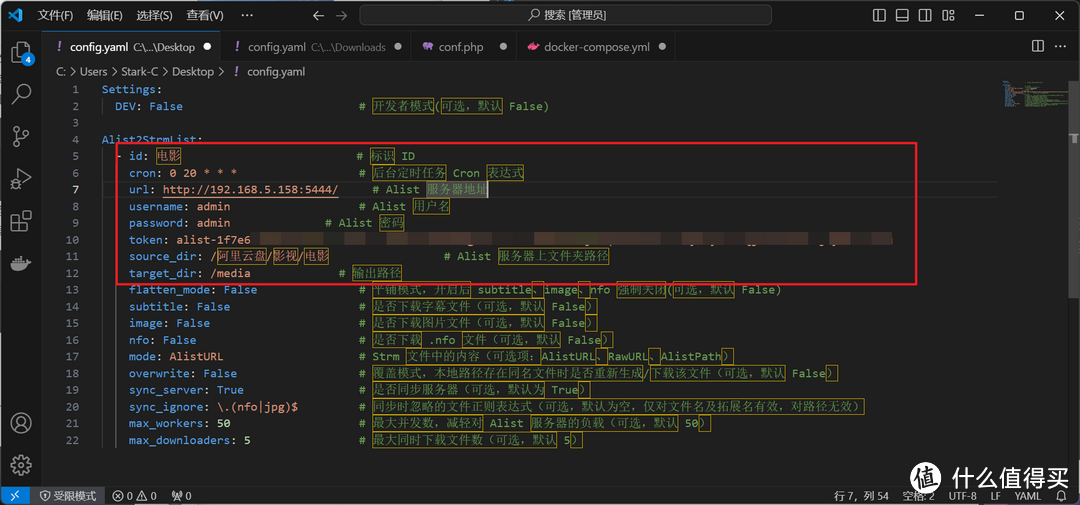This screenshot has height=505, width=1080.
Task: Click the Accounts icon in activity bar
Action: pyautogui.click(x=21, y=423)
